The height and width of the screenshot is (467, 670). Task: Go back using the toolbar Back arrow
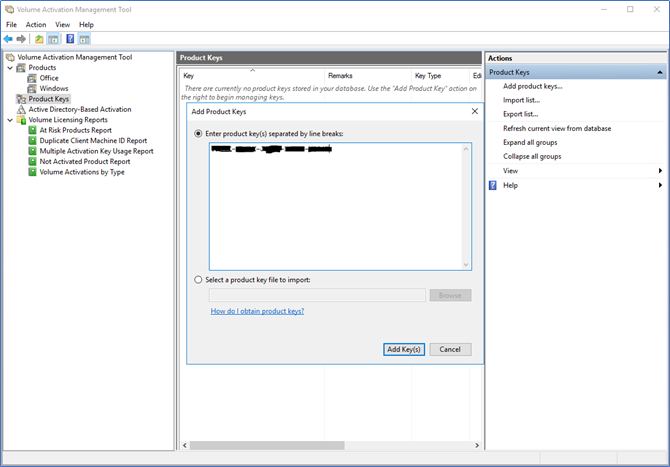point(8,39)
